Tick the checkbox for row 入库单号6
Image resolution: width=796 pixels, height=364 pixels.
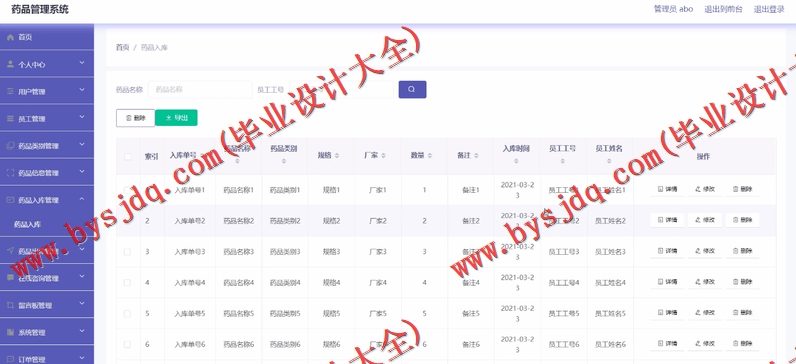(x=127, y=344)
